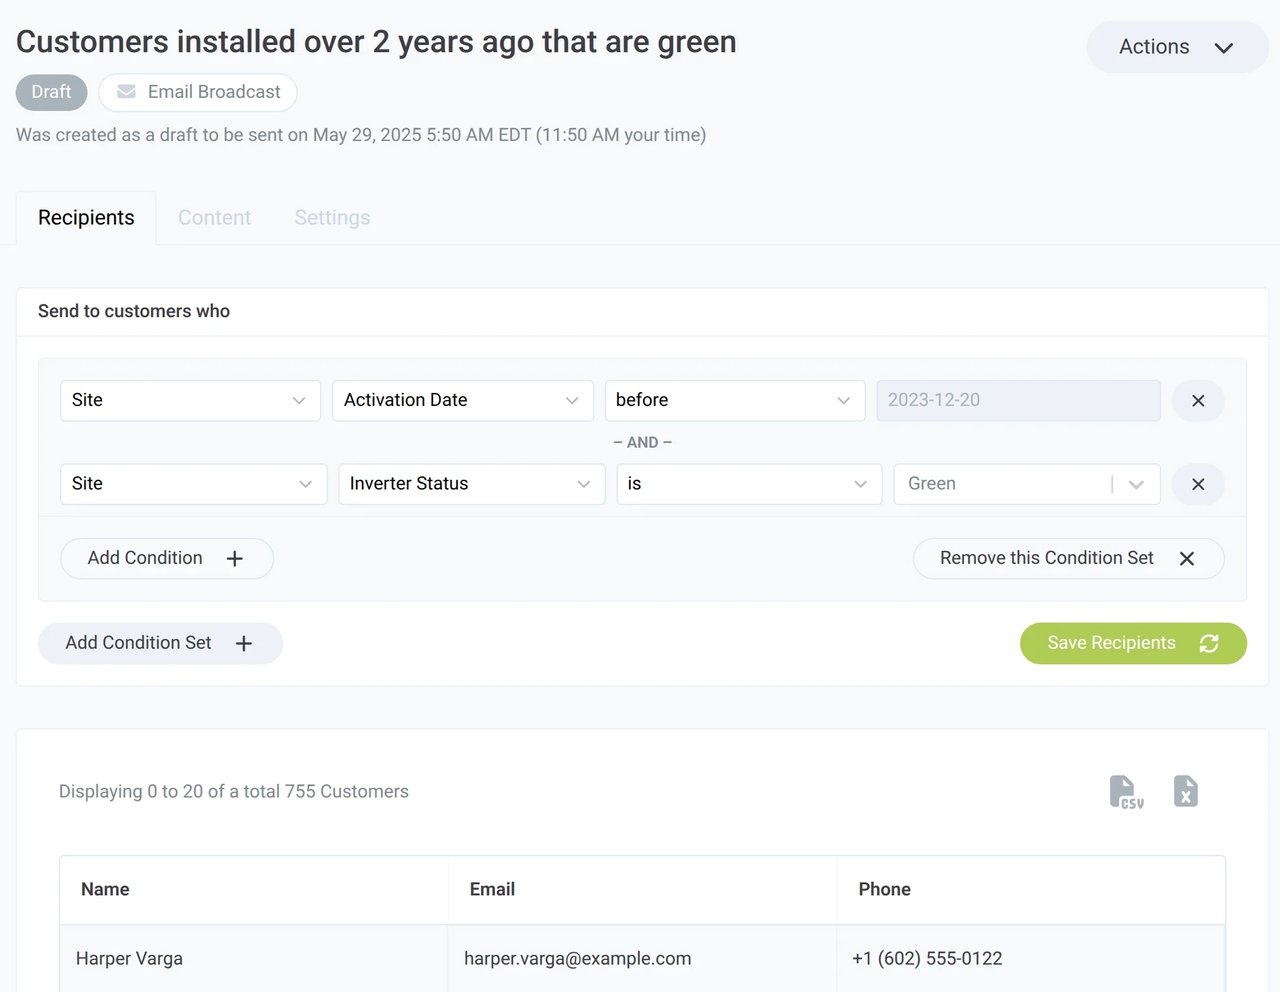Download recipients as CSV file

tap(1126, 792)
